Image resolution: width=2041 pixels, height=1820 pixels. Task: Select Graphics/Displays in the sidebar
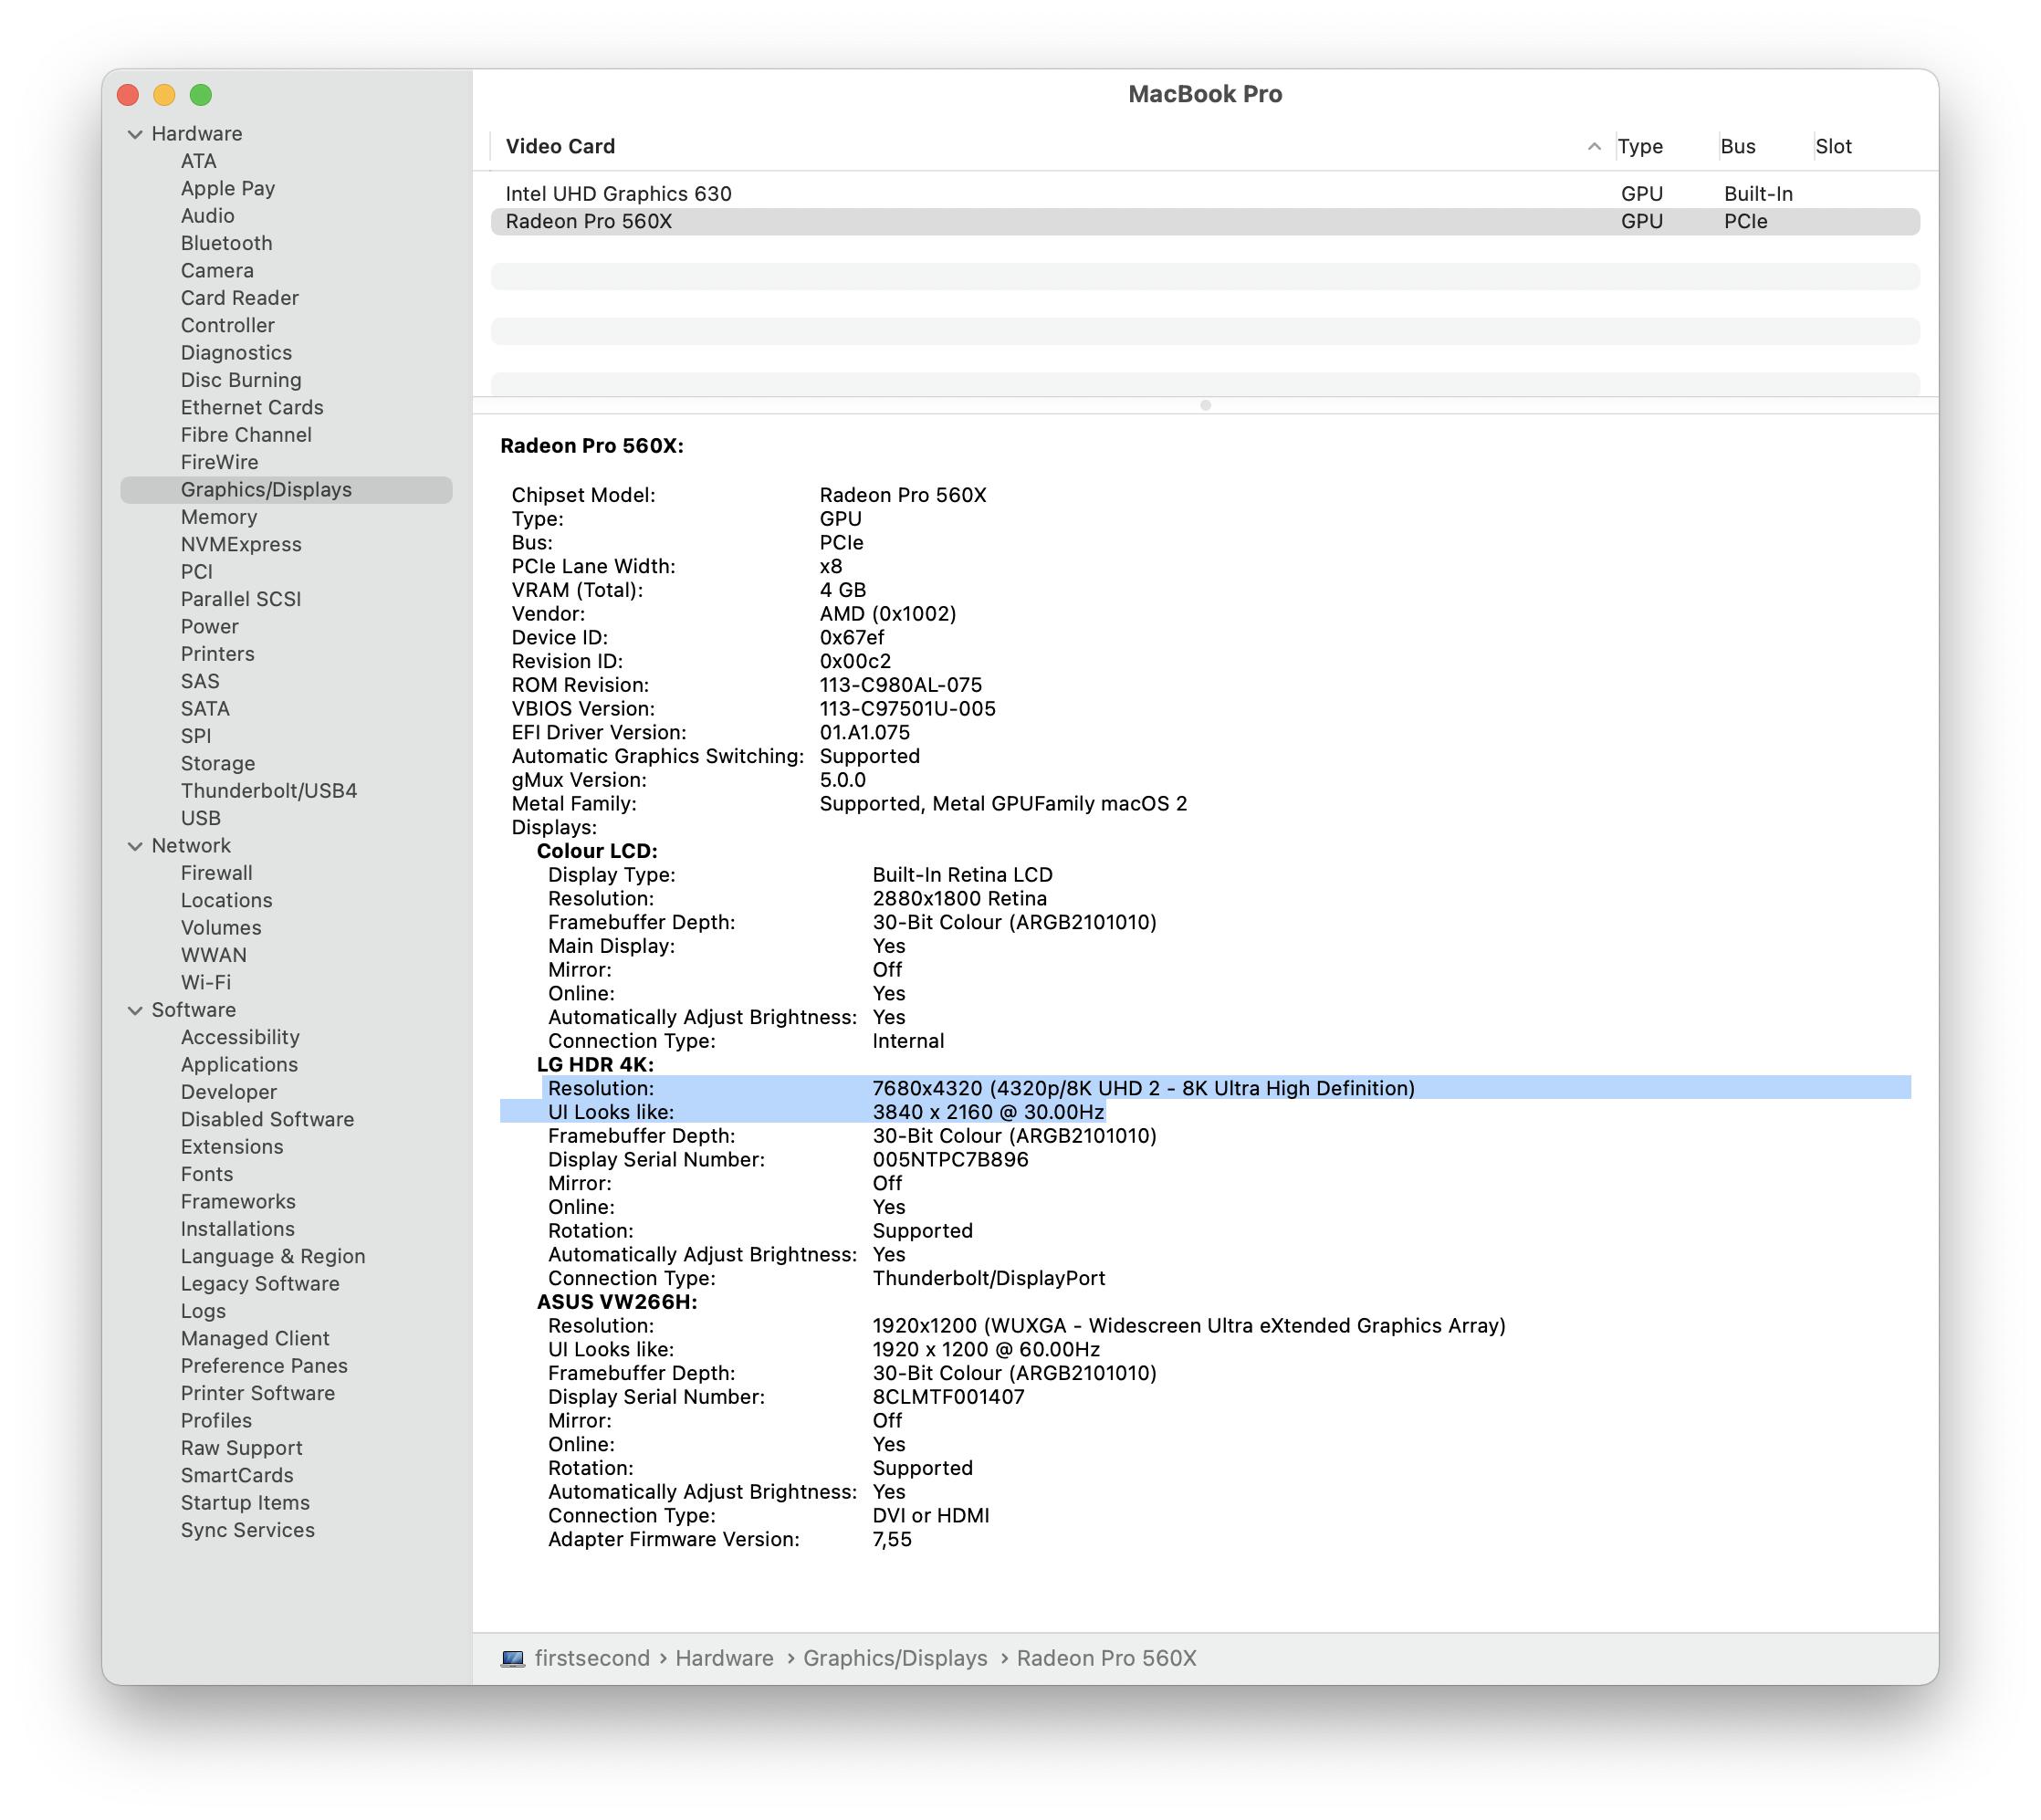pos(286,490)
